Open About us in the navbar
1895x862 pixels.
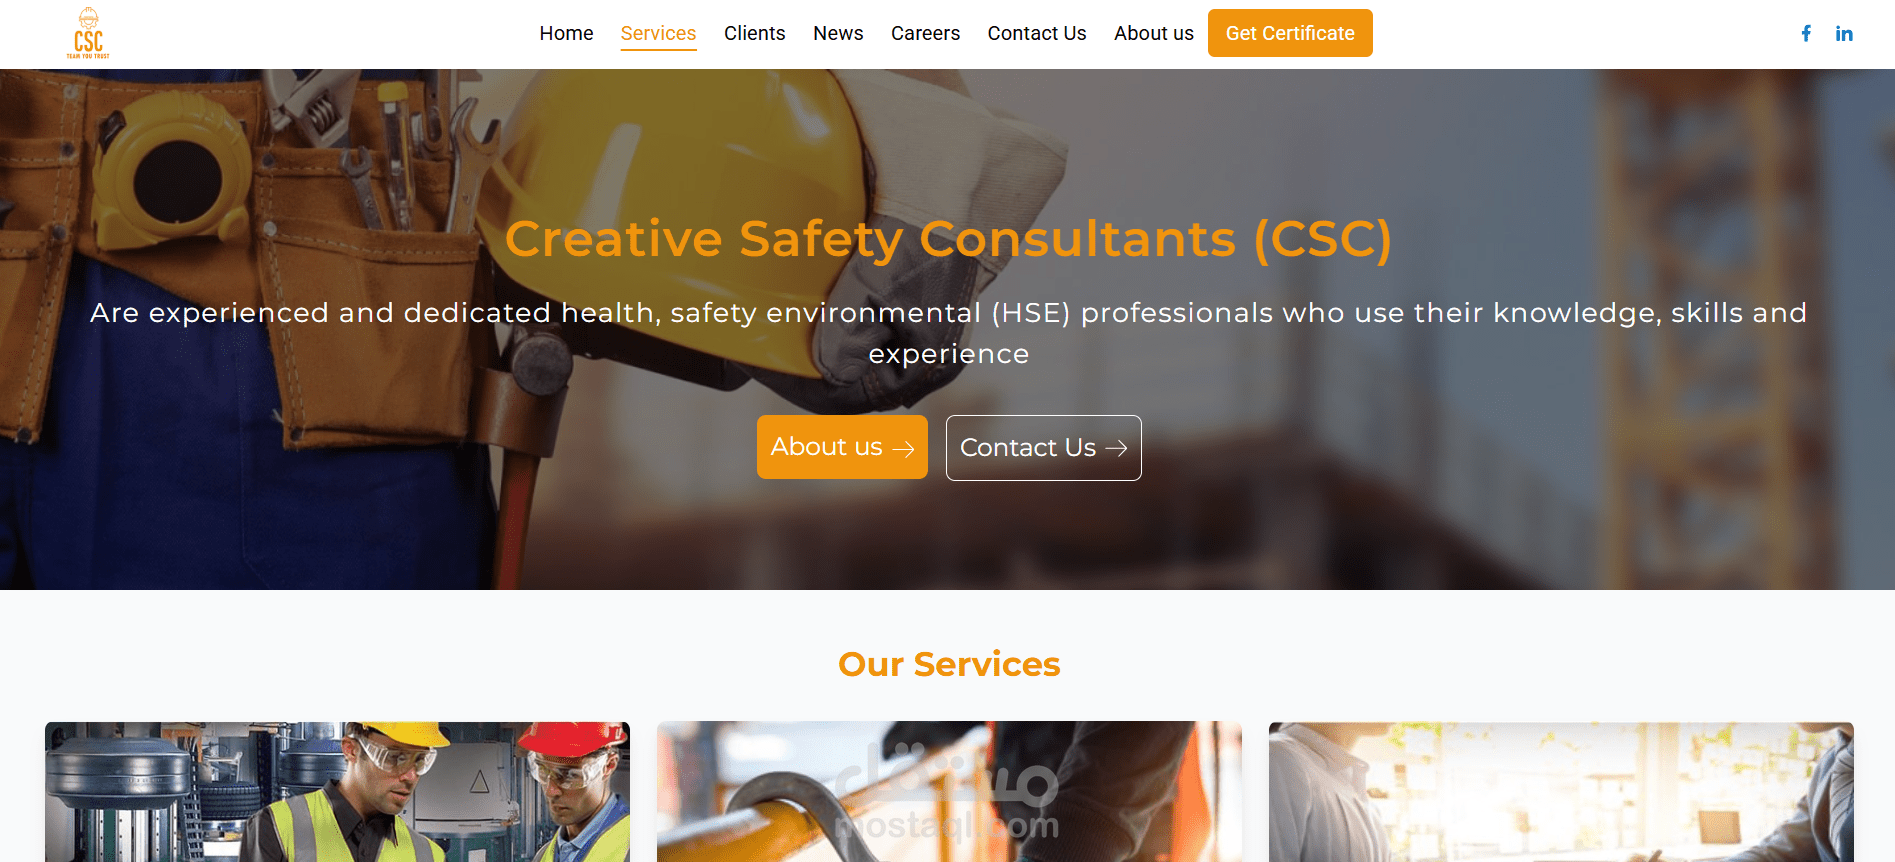click(1153, 33)
